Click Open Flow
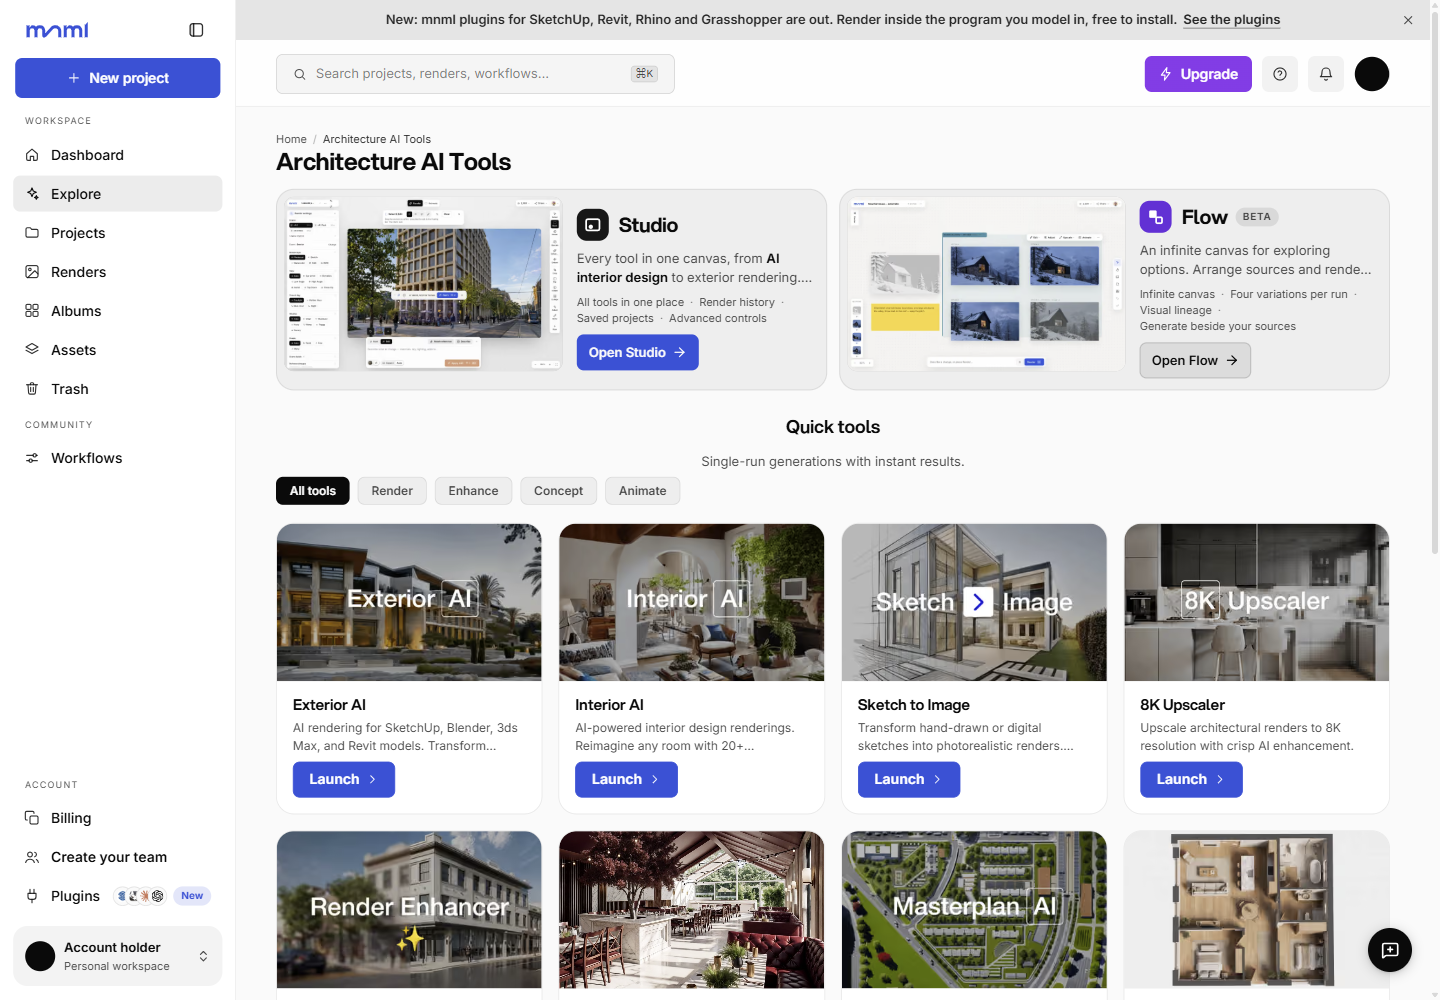Image resolution: width=1440 pixels, height=1000 pixels. 1195,360
